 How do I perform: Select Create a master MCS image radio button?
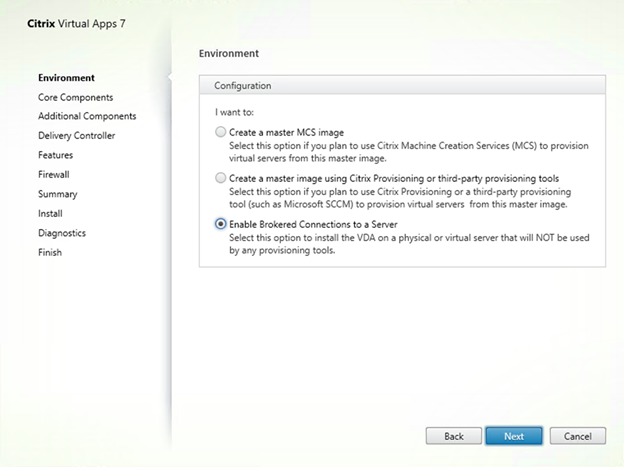point(220,132)
